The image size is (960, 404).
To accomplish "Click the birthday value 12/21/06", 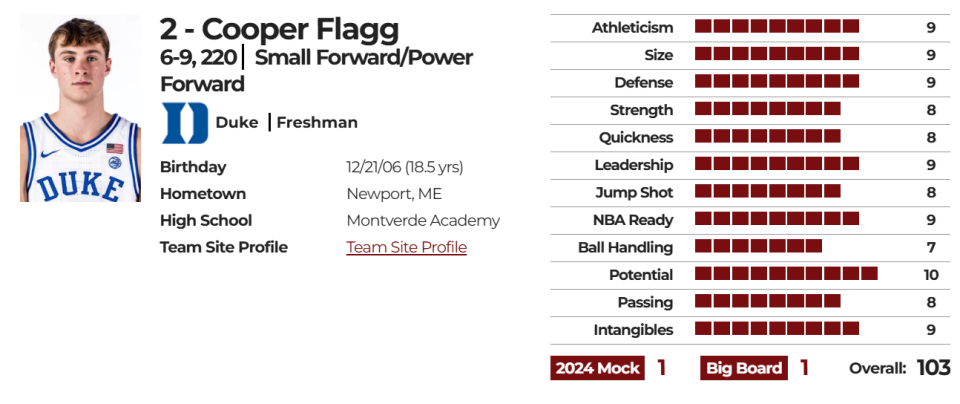I will (x=374, y=167).
